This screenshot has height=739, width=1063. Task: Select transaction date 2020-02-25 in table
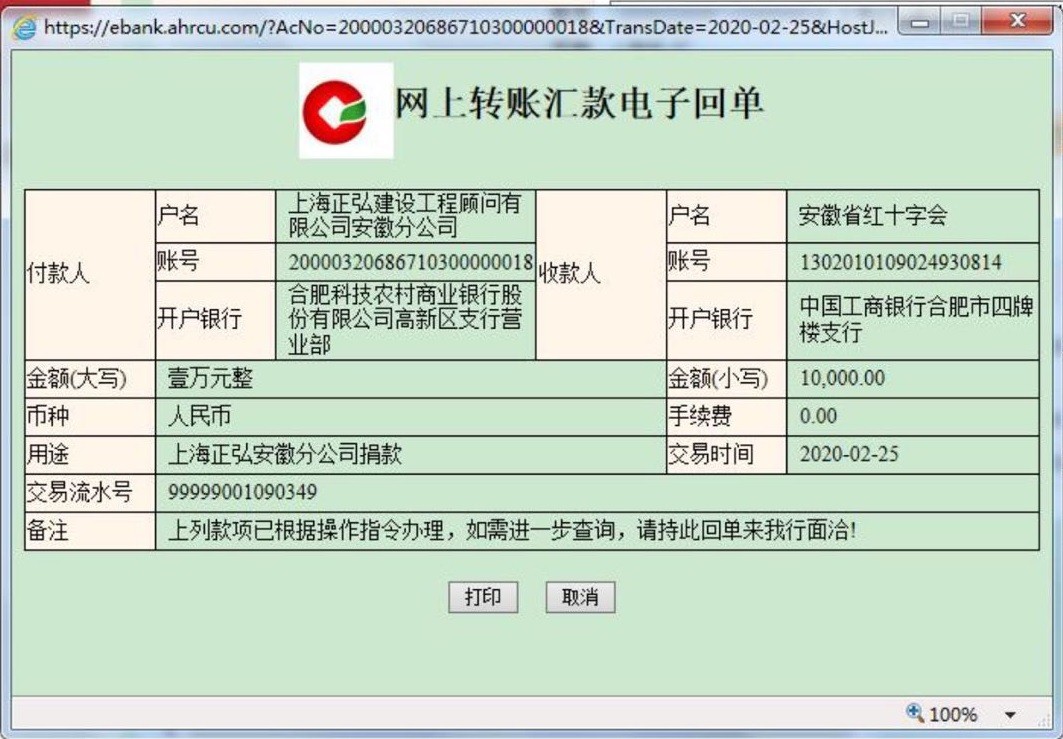(849, 454)
